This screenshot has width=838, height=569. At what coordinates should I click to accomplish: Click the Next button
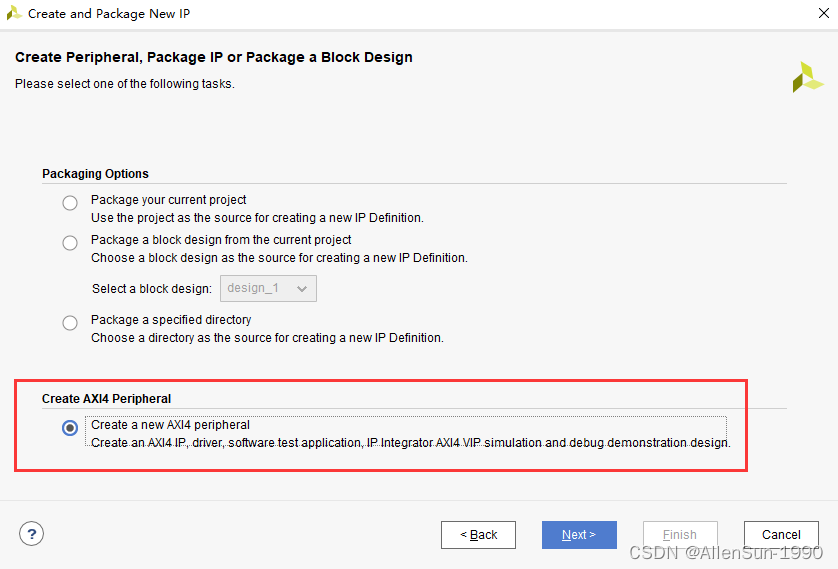point(579,535)
